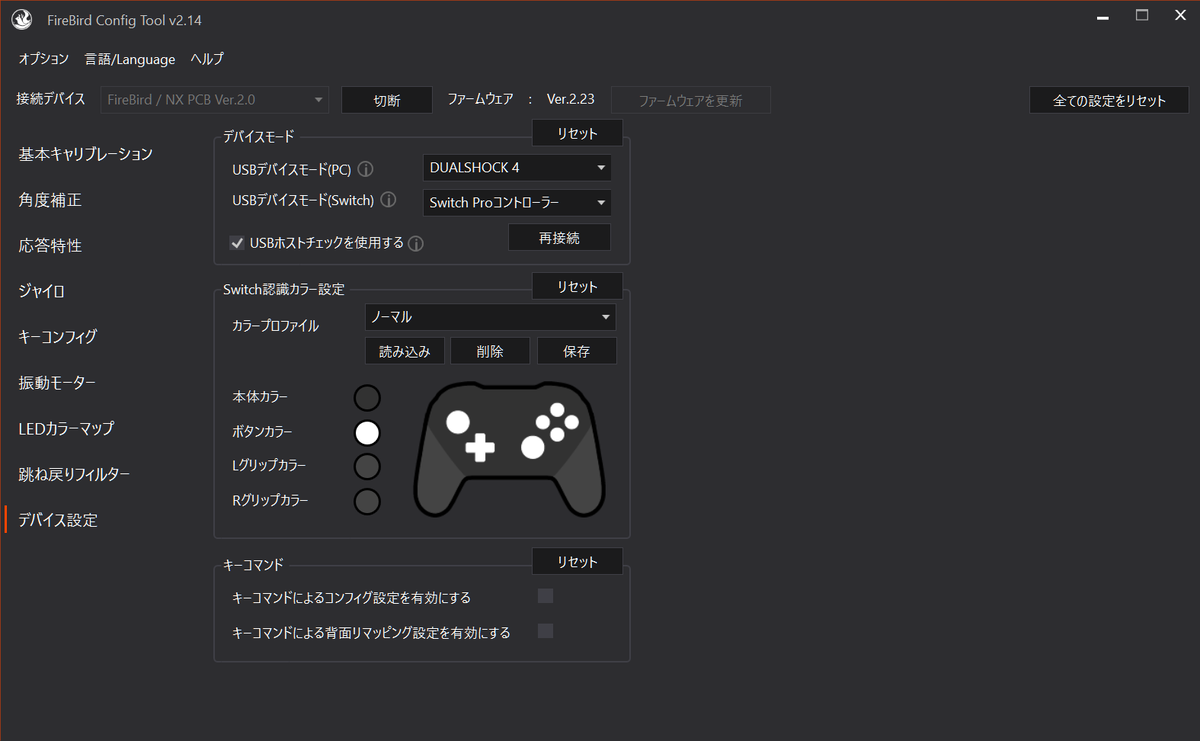Open the Switch Proコントローラー dropdown
The height and width of the screenshot is (741, 1200).
pos(516,202)
